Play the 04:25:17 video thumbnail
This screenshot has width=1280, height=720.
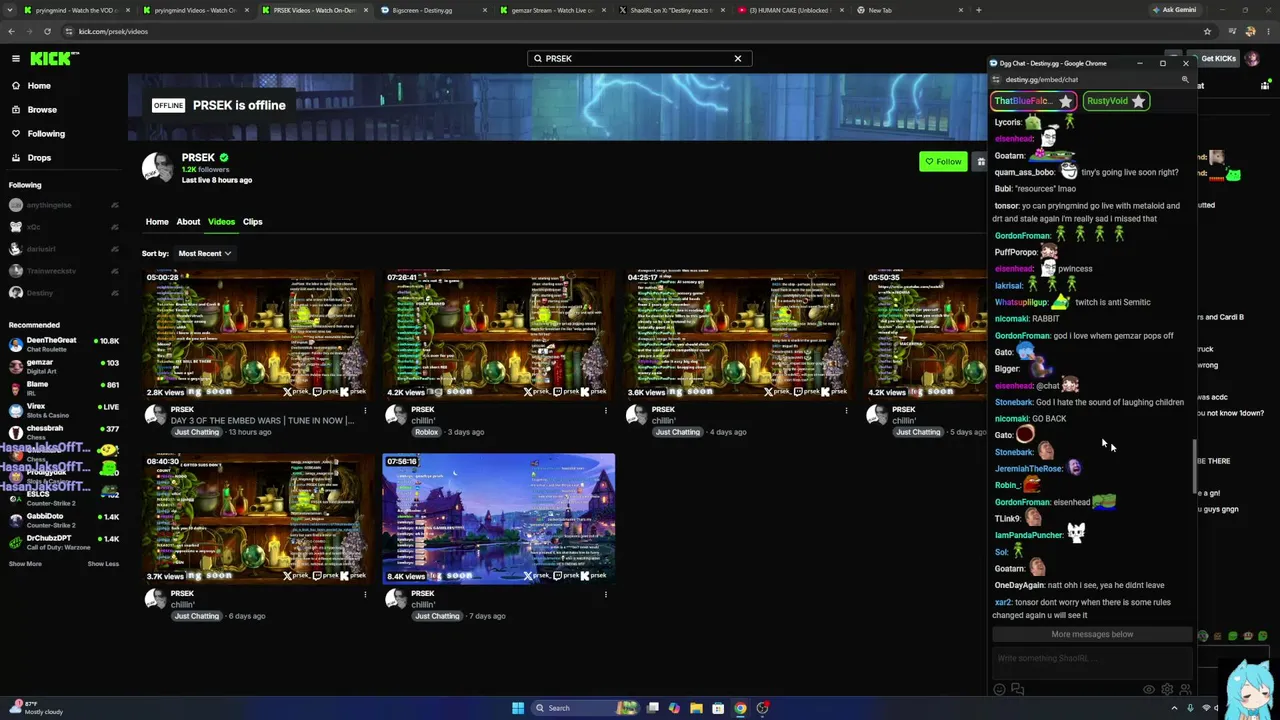(740, 334)
